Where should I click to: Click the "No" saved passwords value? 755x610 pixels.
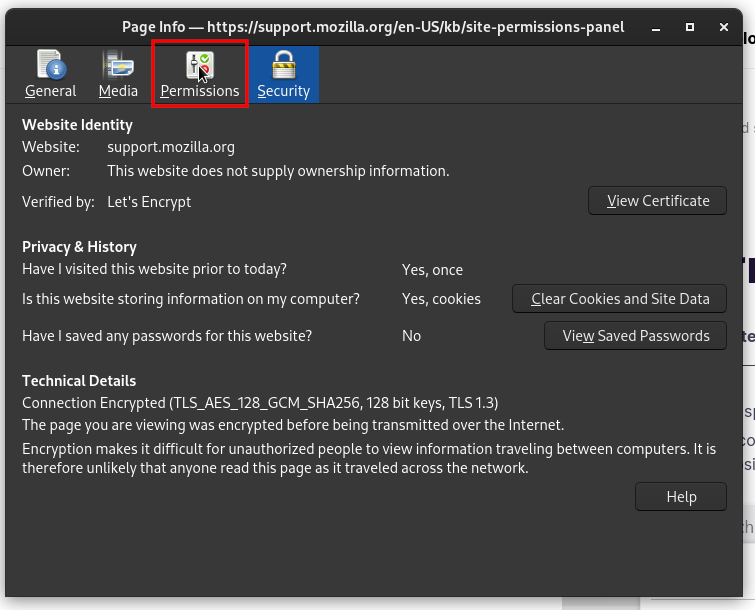[412, 336]
